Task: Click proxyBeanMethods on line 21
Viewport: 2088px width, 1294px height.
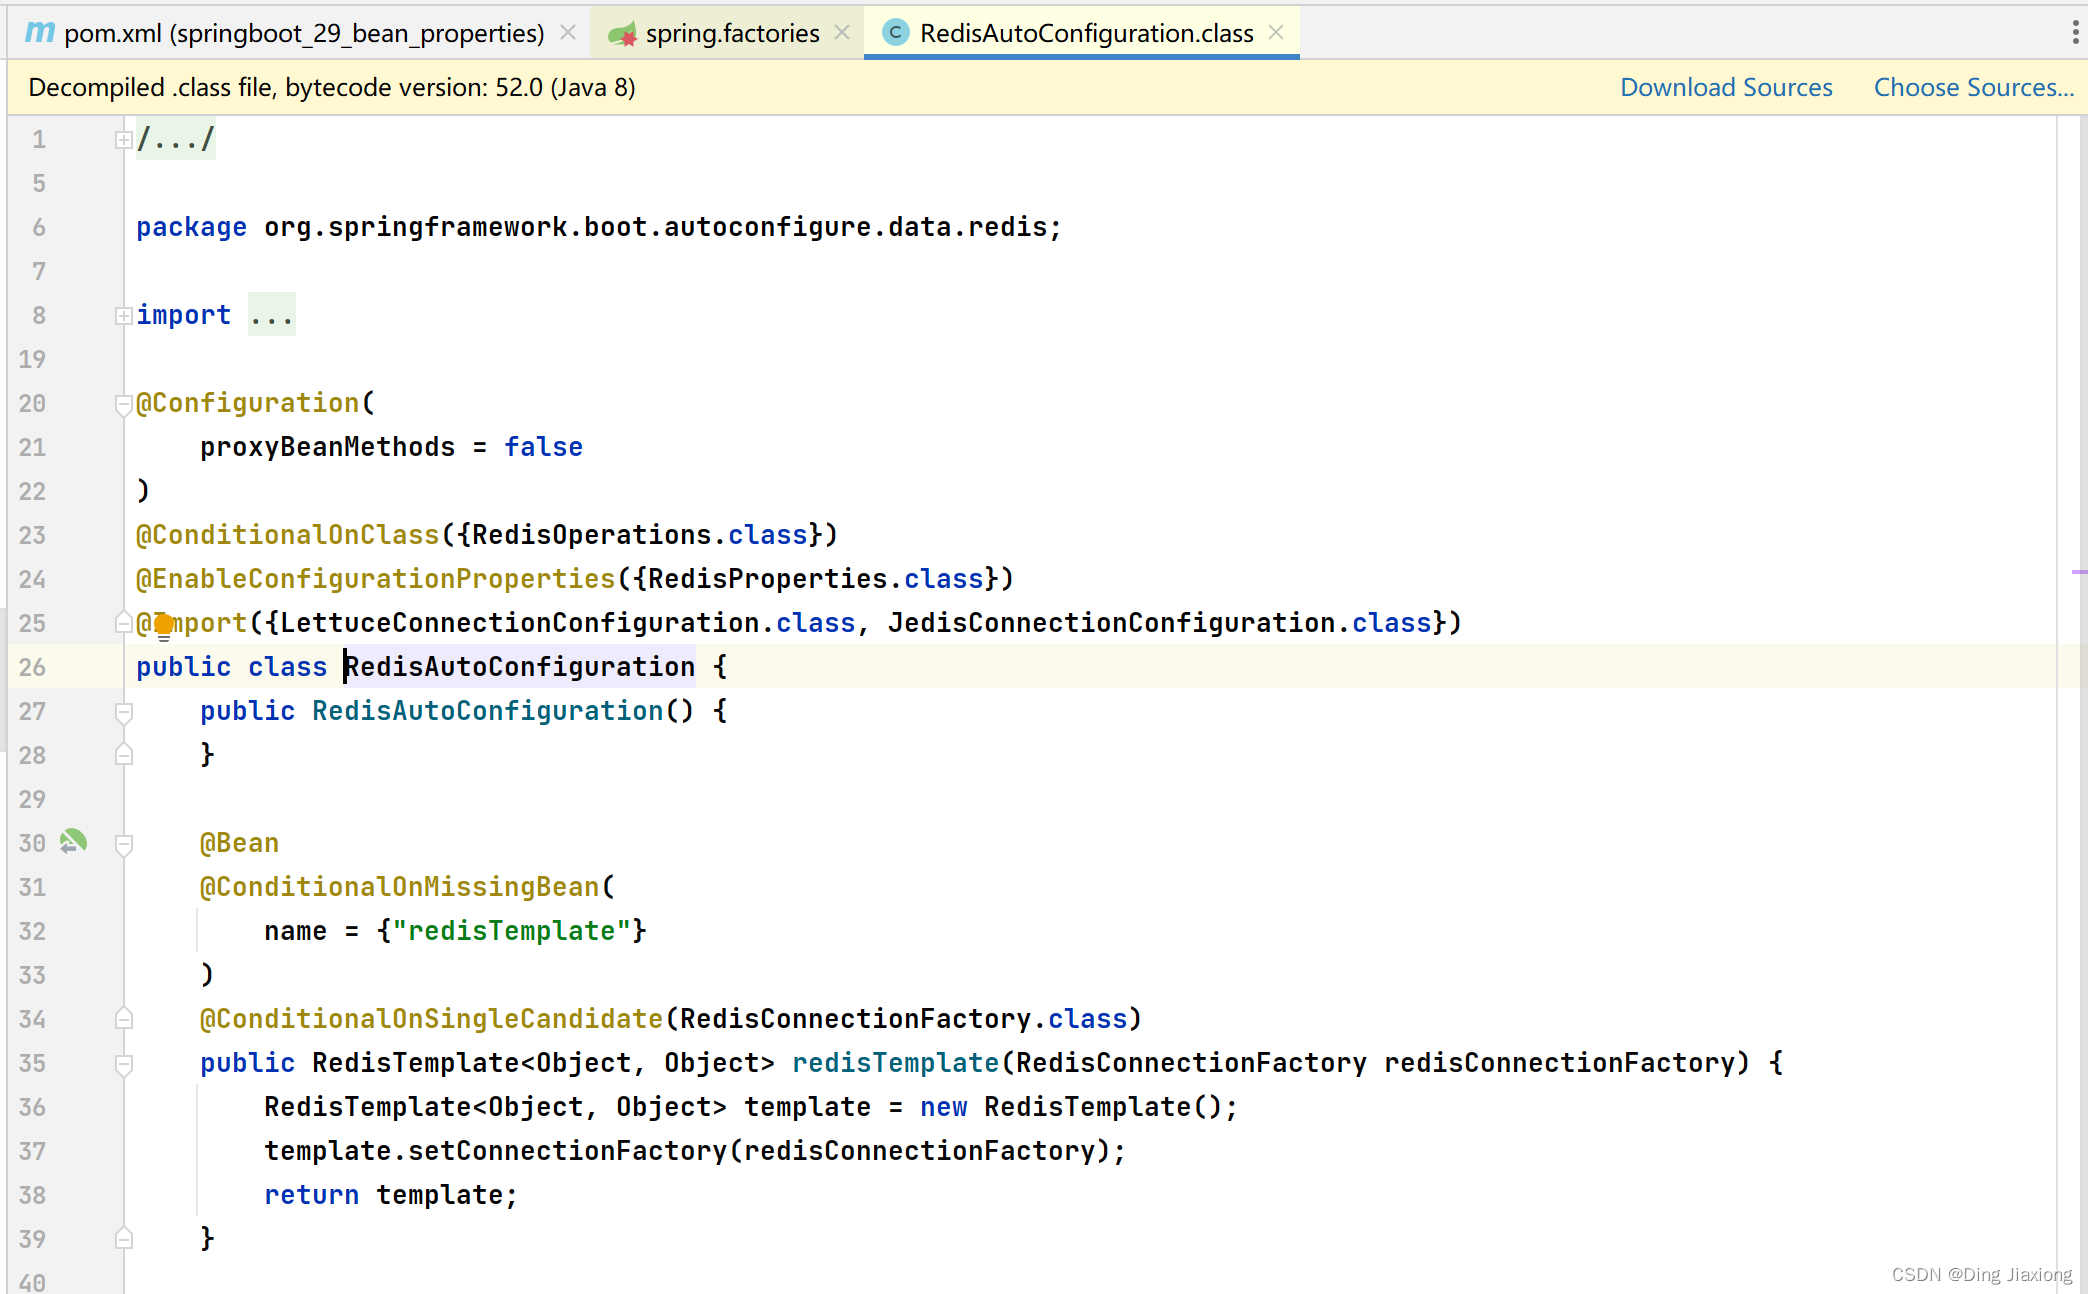Action: pyautogui.click(x=327, y=447)
